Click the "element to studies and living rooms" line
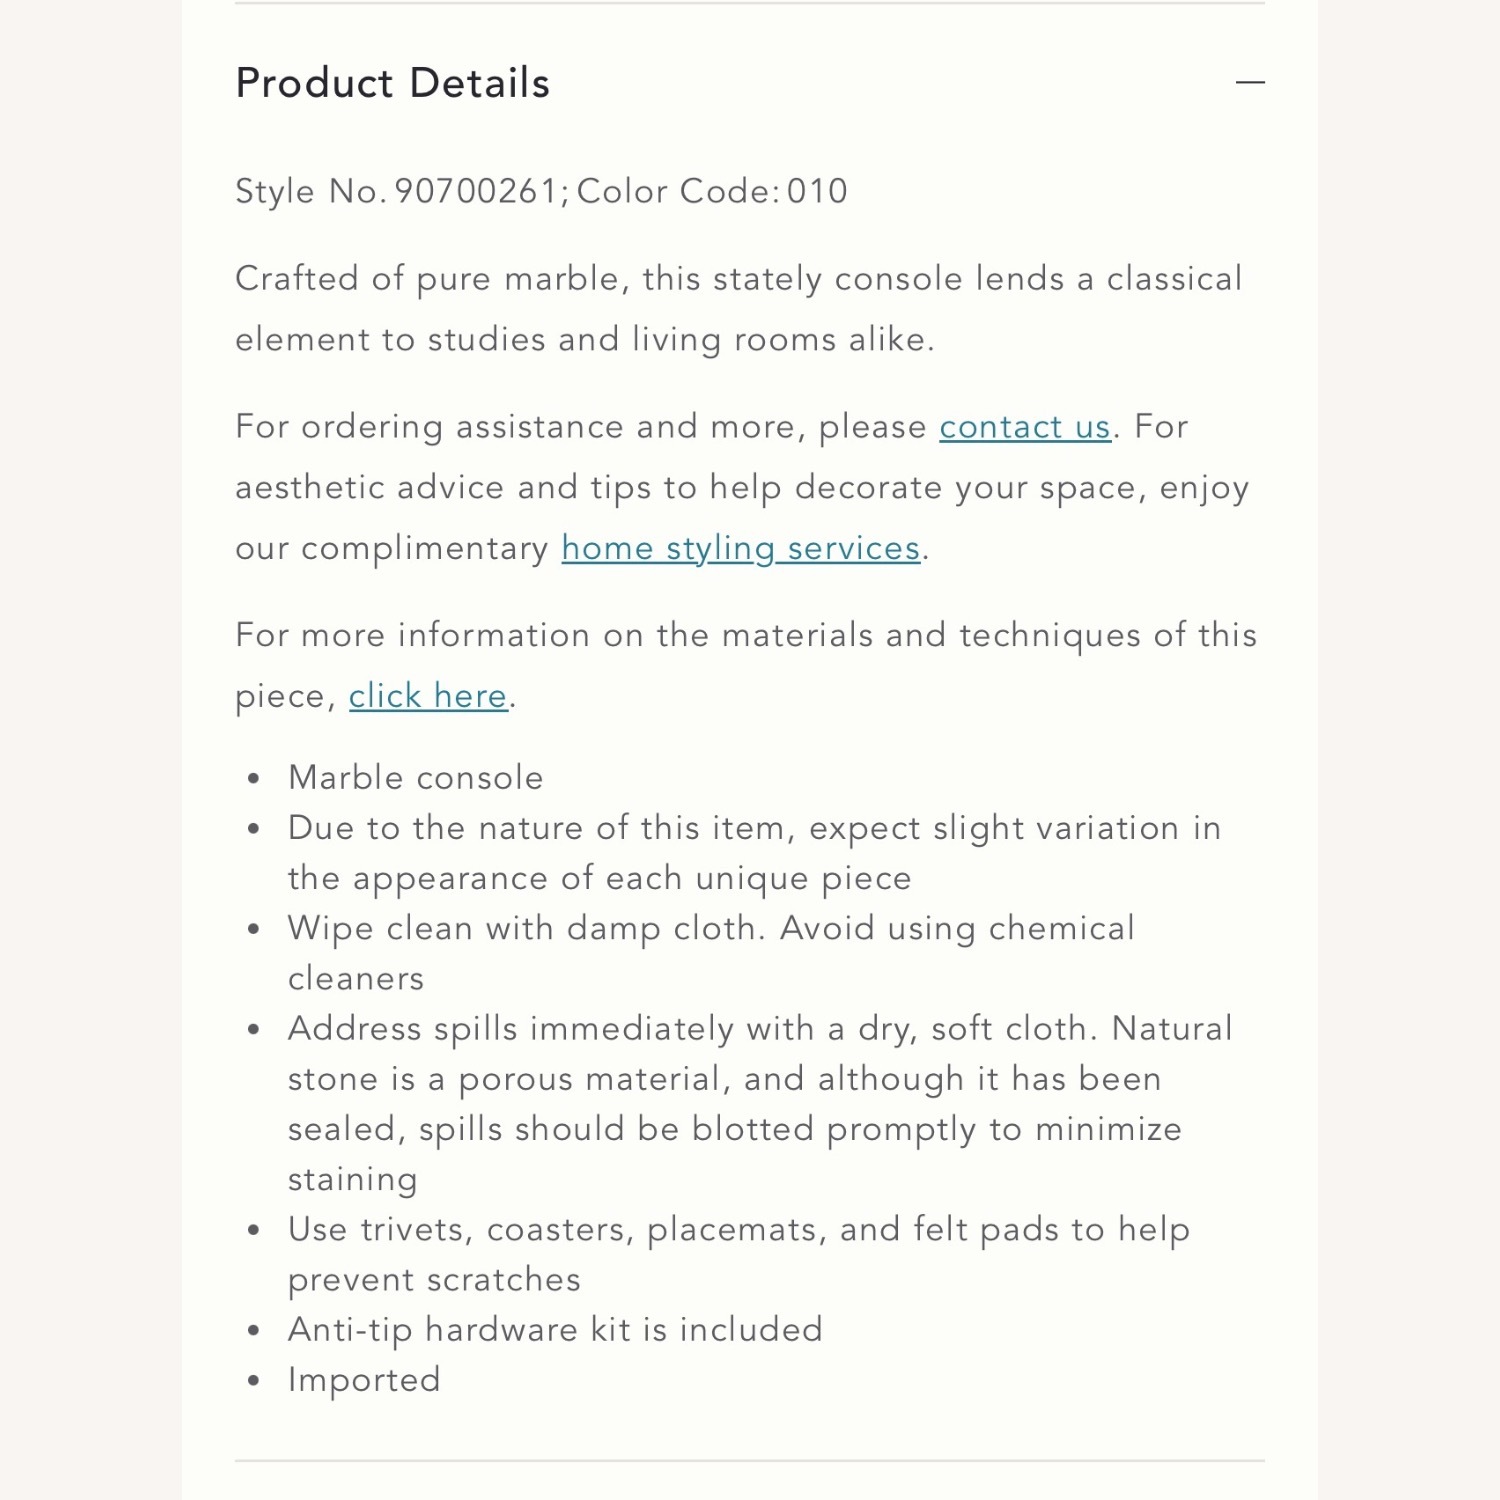The height and width of the screenshot is (1500, 1500). [584, 340]
